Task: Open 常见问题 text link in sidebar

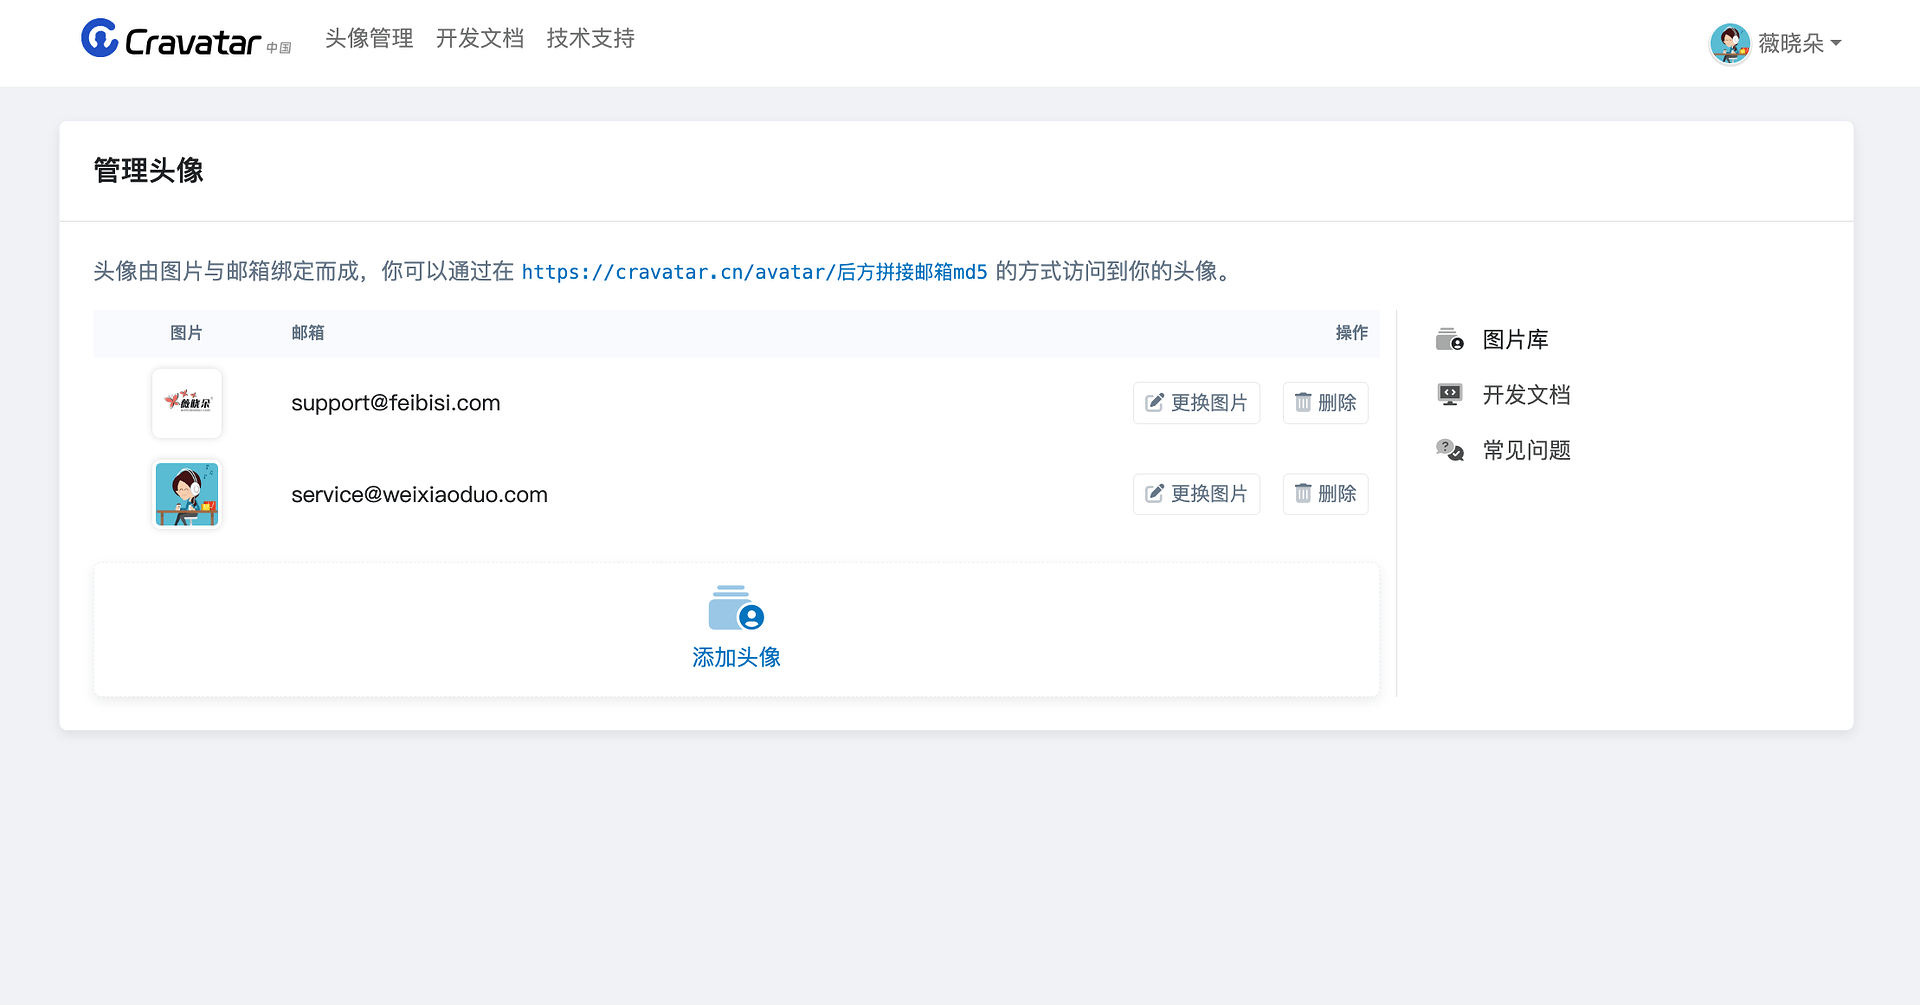Action: 1526,451
